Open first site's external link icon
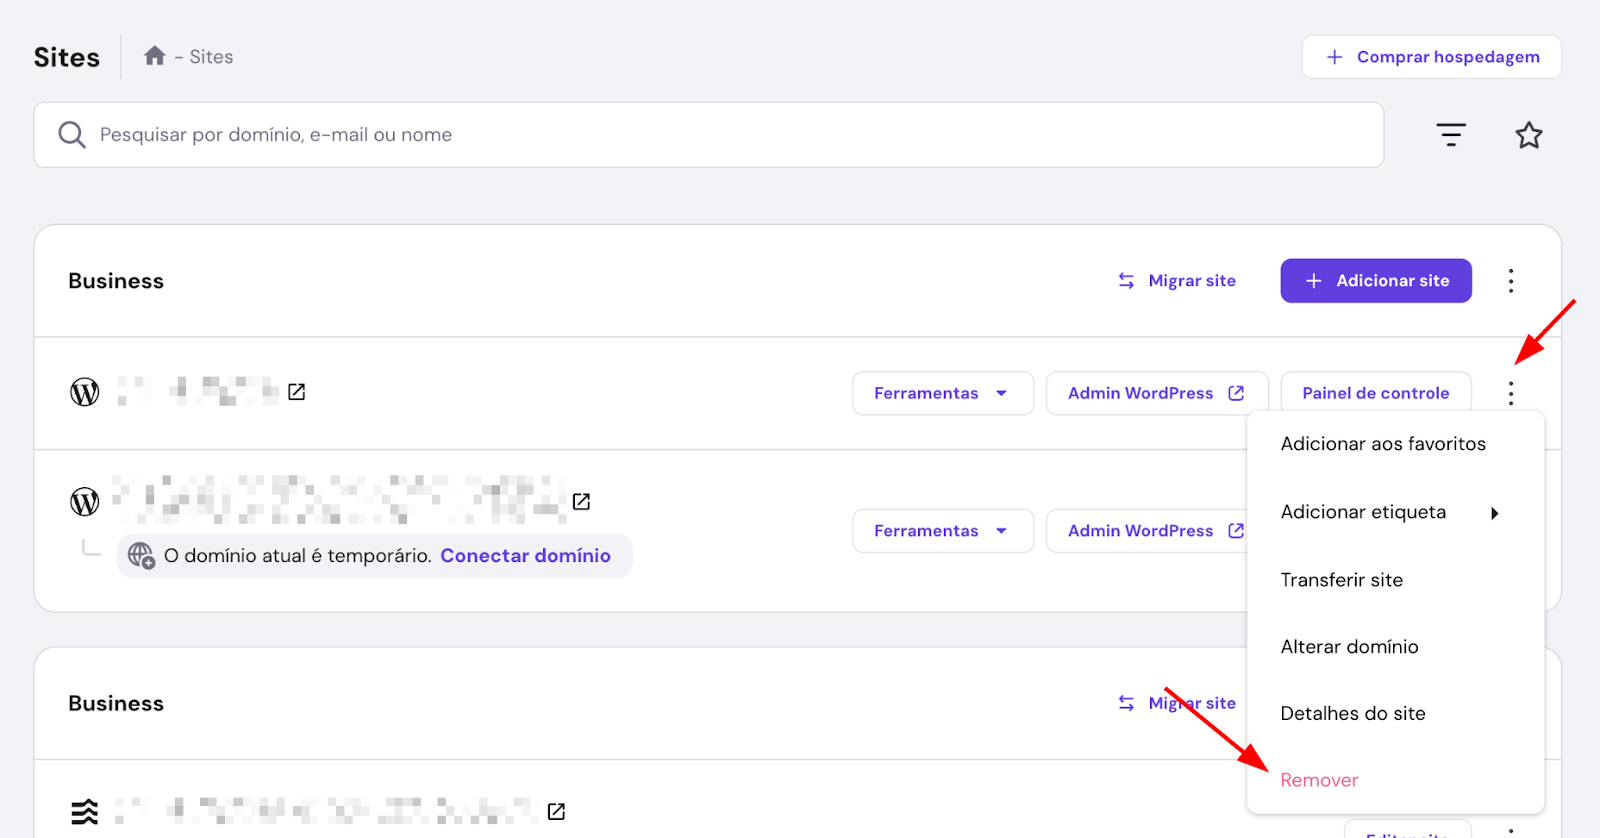 297,392
